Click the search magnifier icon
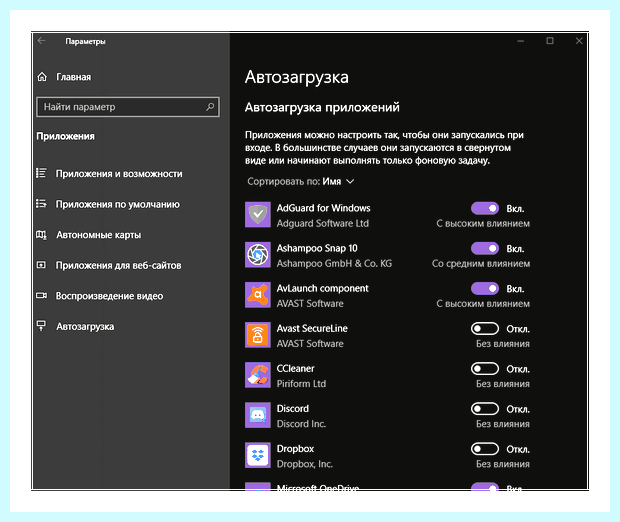This screenshot has height=522, width=620. coord(210,106)
